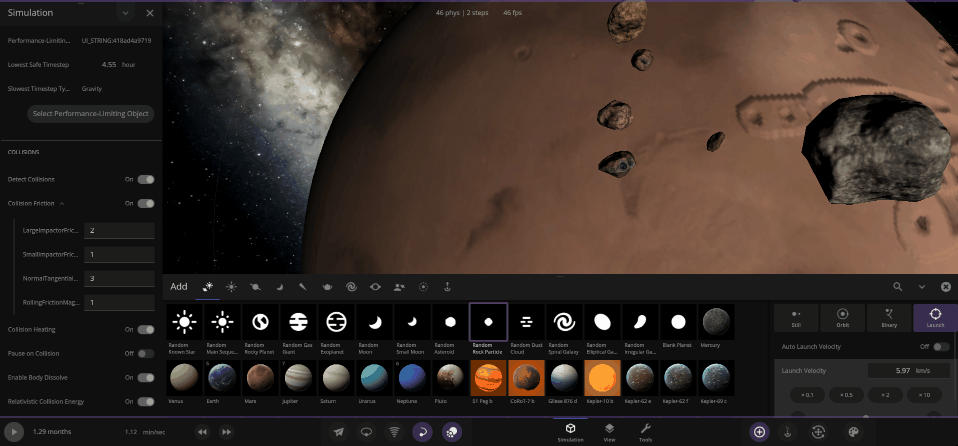
Task: Turn on Pause on Collision
Action: pyautogui.click(x=146, y=354)
